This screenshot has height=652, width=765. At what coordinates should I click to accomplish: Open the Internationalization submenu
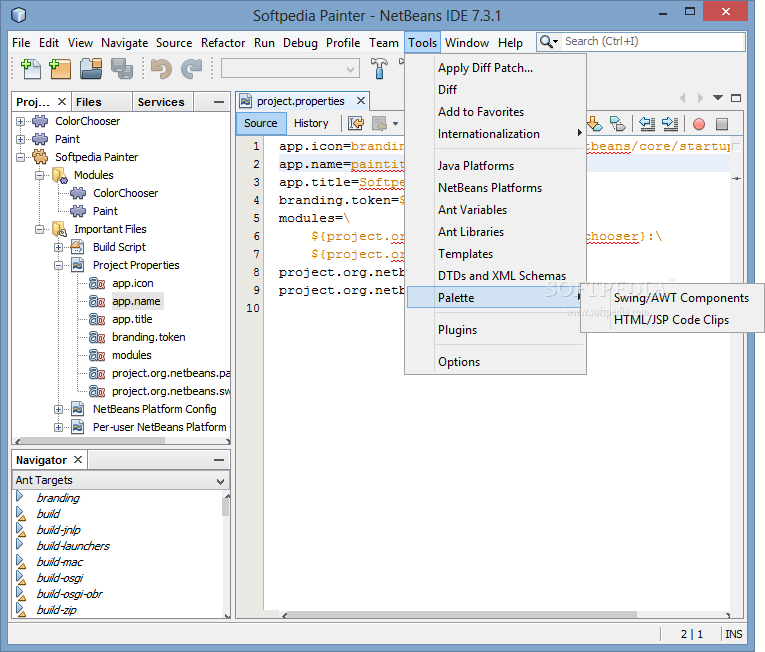pos(496,134)
